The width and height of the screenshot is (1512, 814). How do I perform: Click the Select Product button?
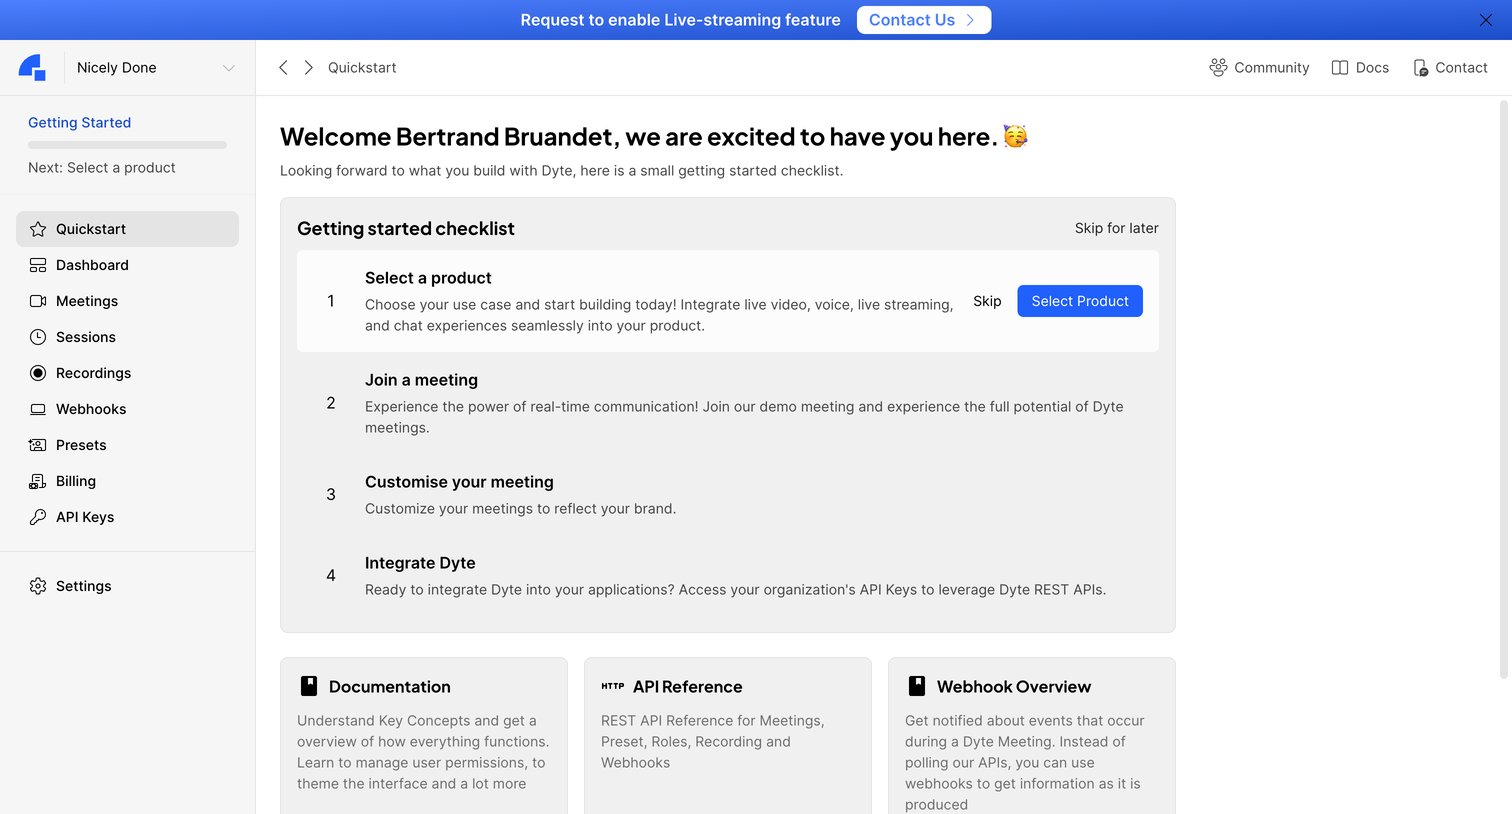click(1080, 301)
